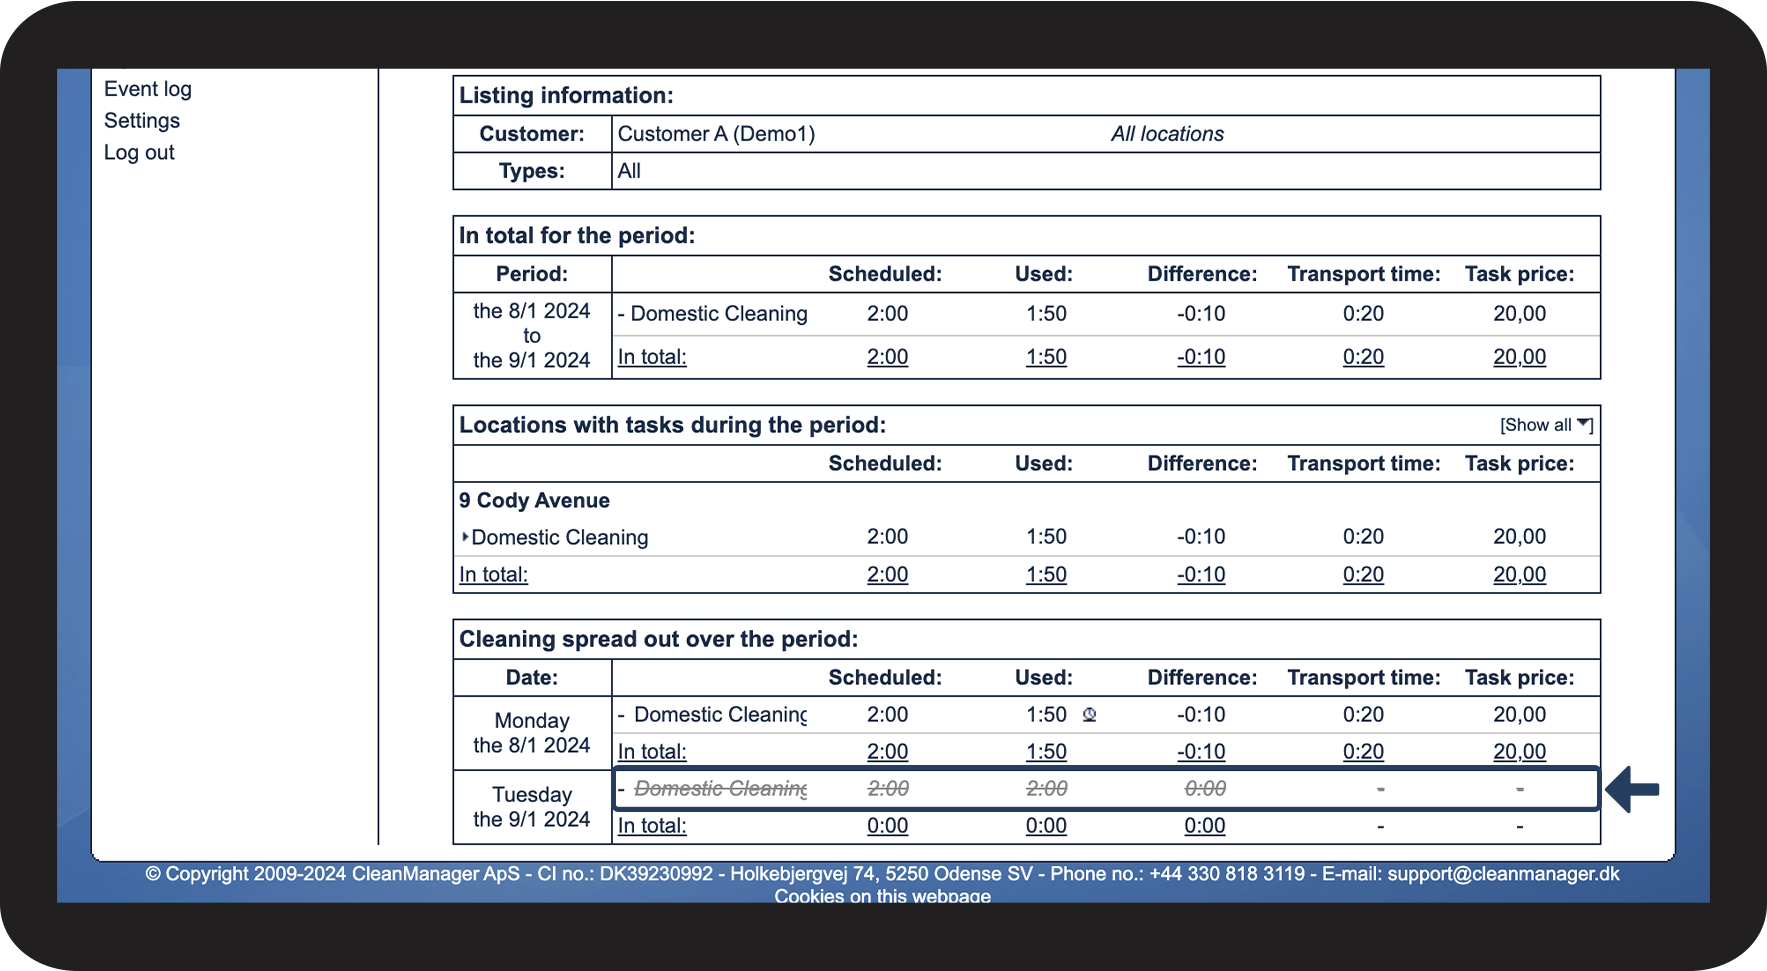Click 9 Cody Avenue's underlined price total 20,00
Screen dimensions: 1767x971
point(1519,575)
